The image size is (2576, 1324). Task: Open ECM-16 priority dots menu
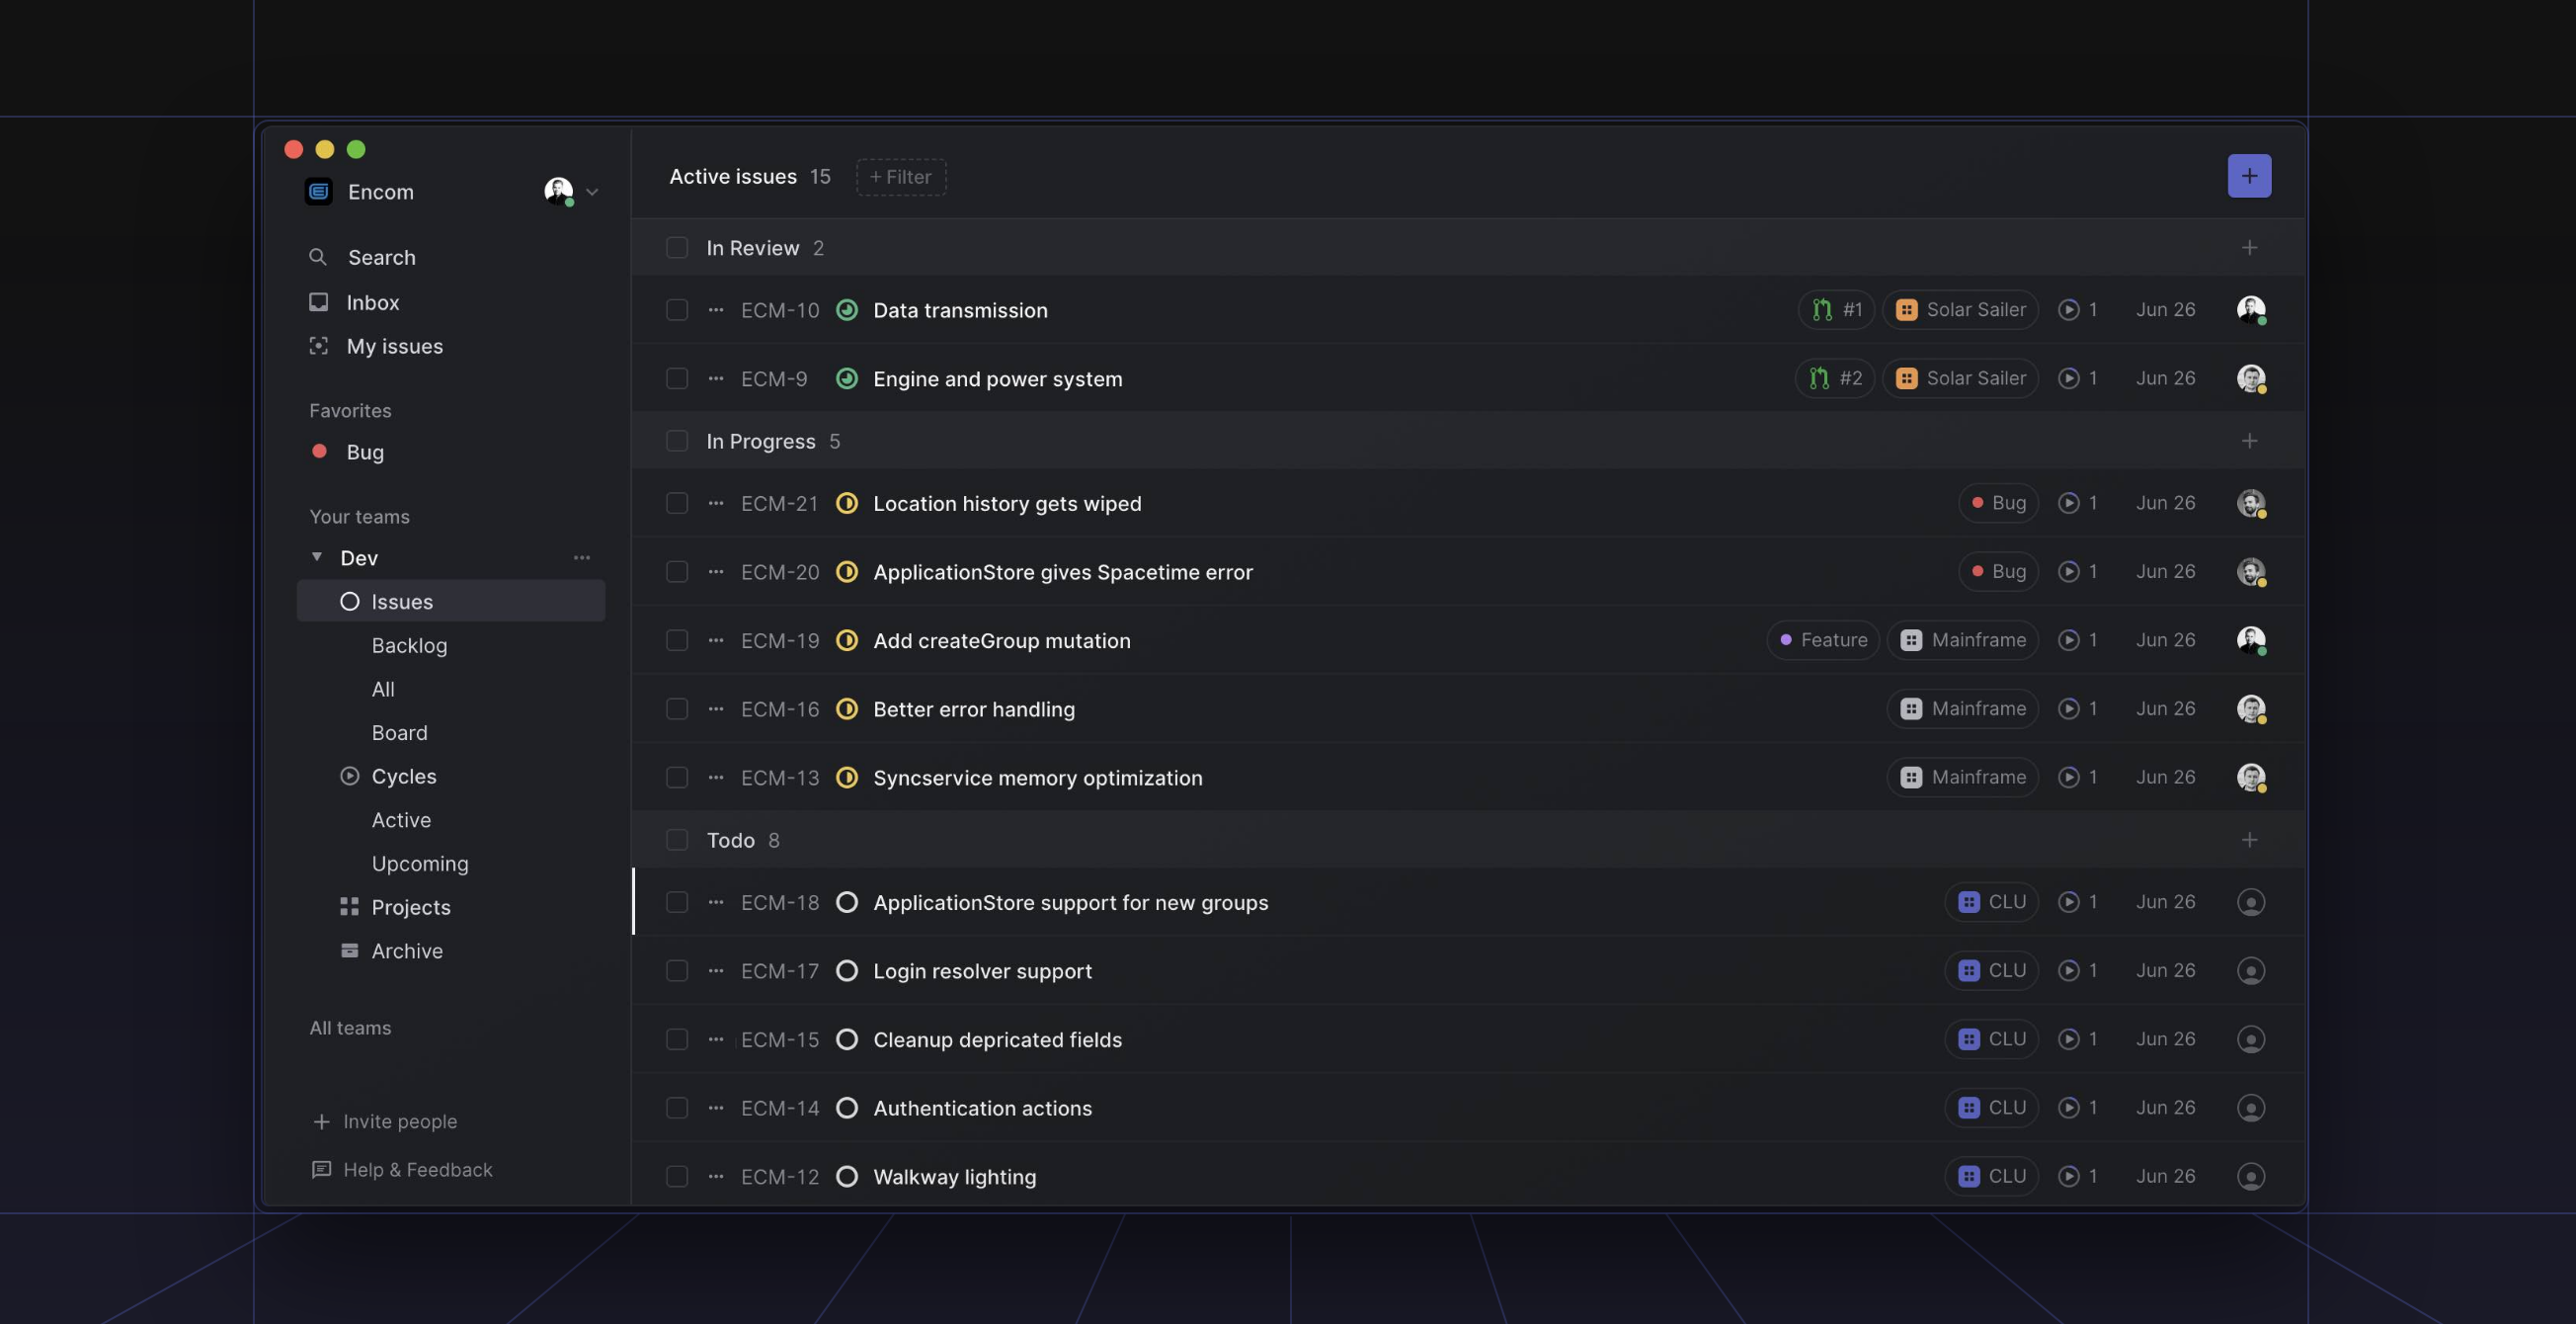coord(716,709)
